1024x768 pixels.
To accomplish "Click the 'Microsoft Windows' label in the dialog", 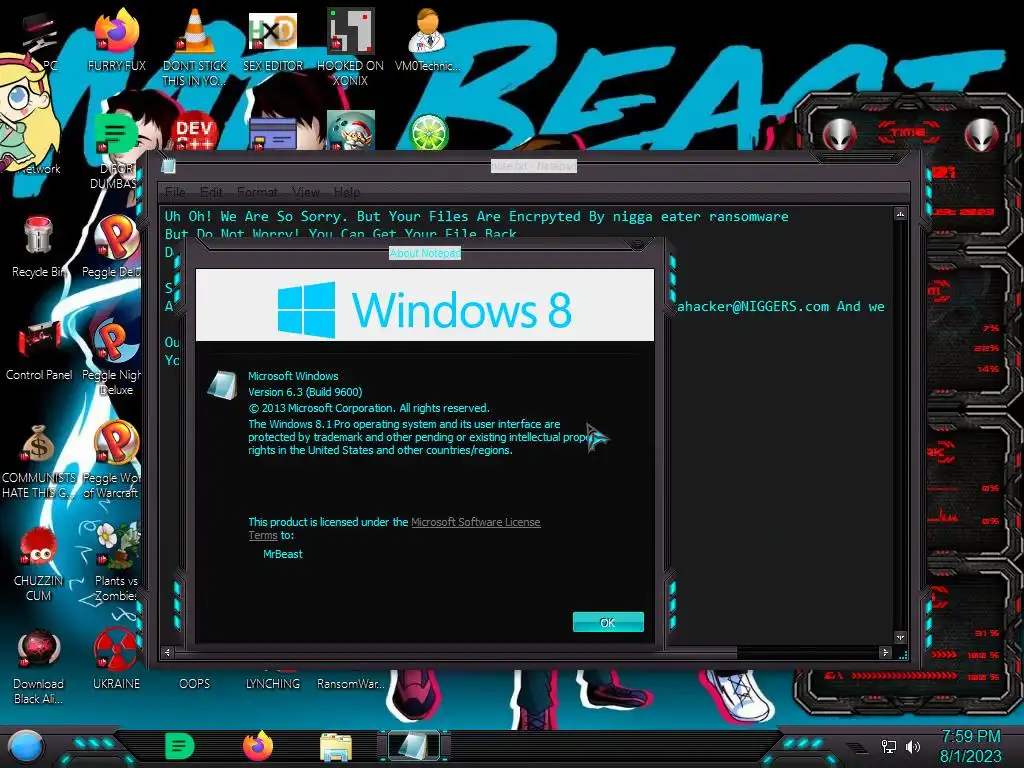I will (293, 376).
